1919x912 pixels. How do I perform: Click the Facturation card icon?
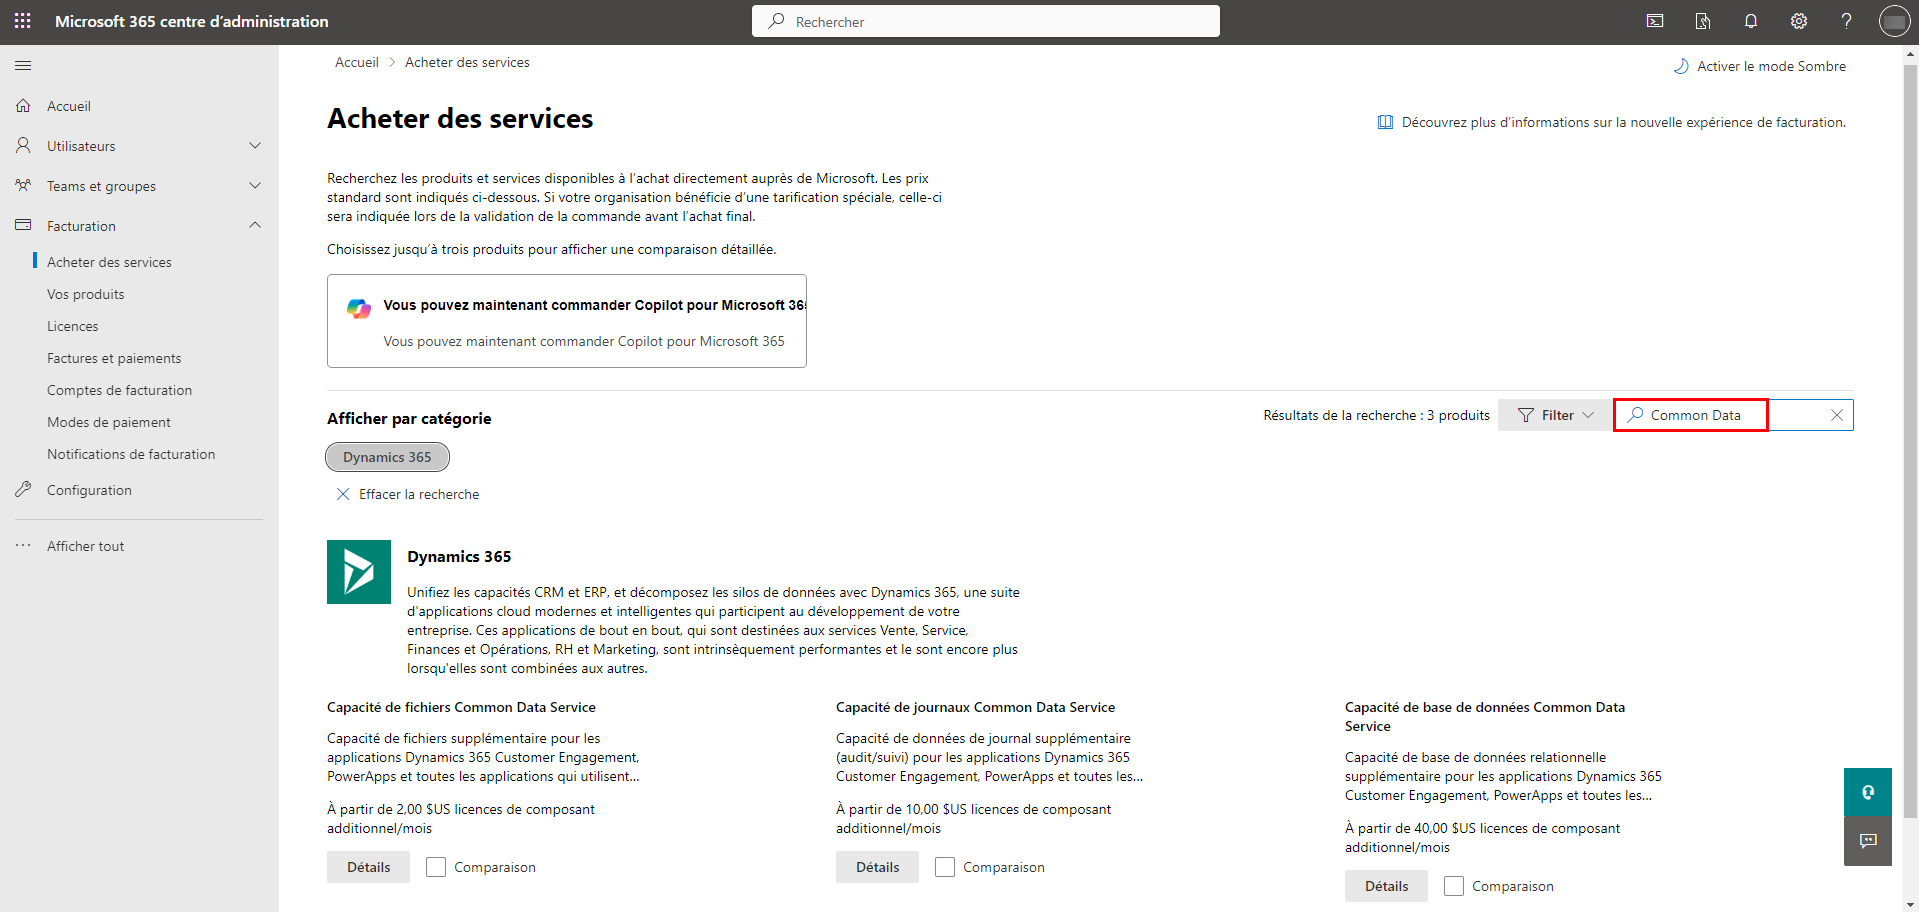point(23,225)
